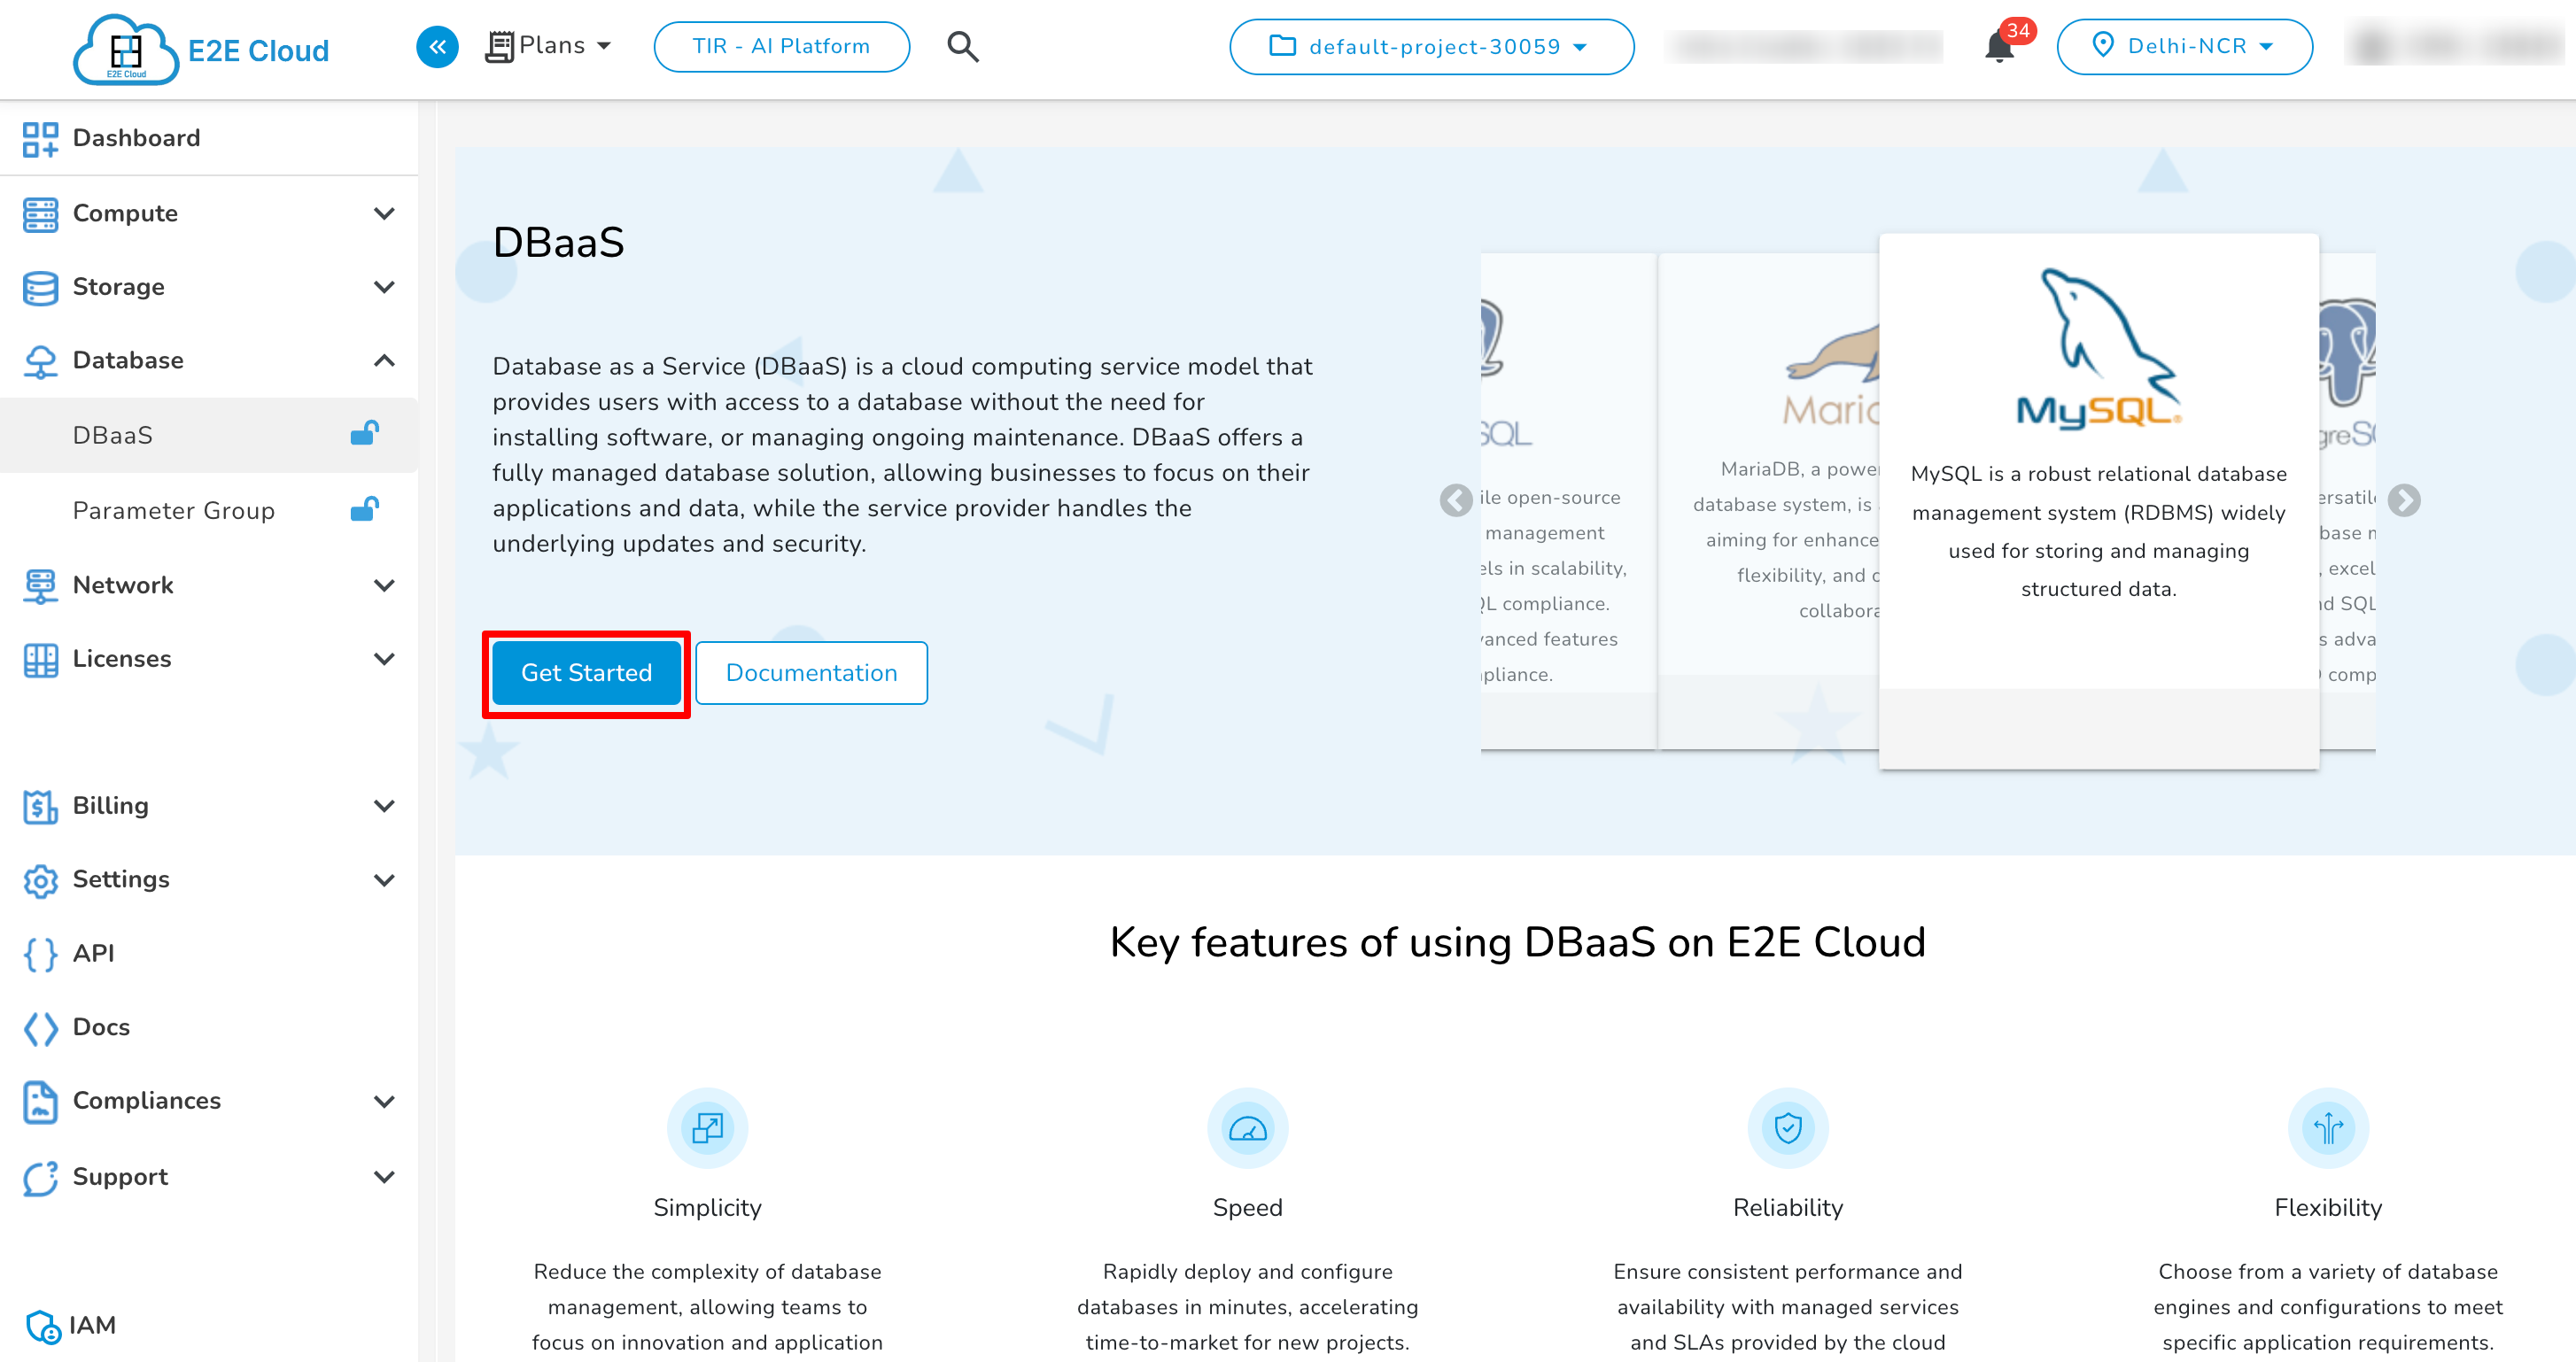Click the MySQL dolphin logo
This screenshot has height=1362, width=2576.
2098,349
